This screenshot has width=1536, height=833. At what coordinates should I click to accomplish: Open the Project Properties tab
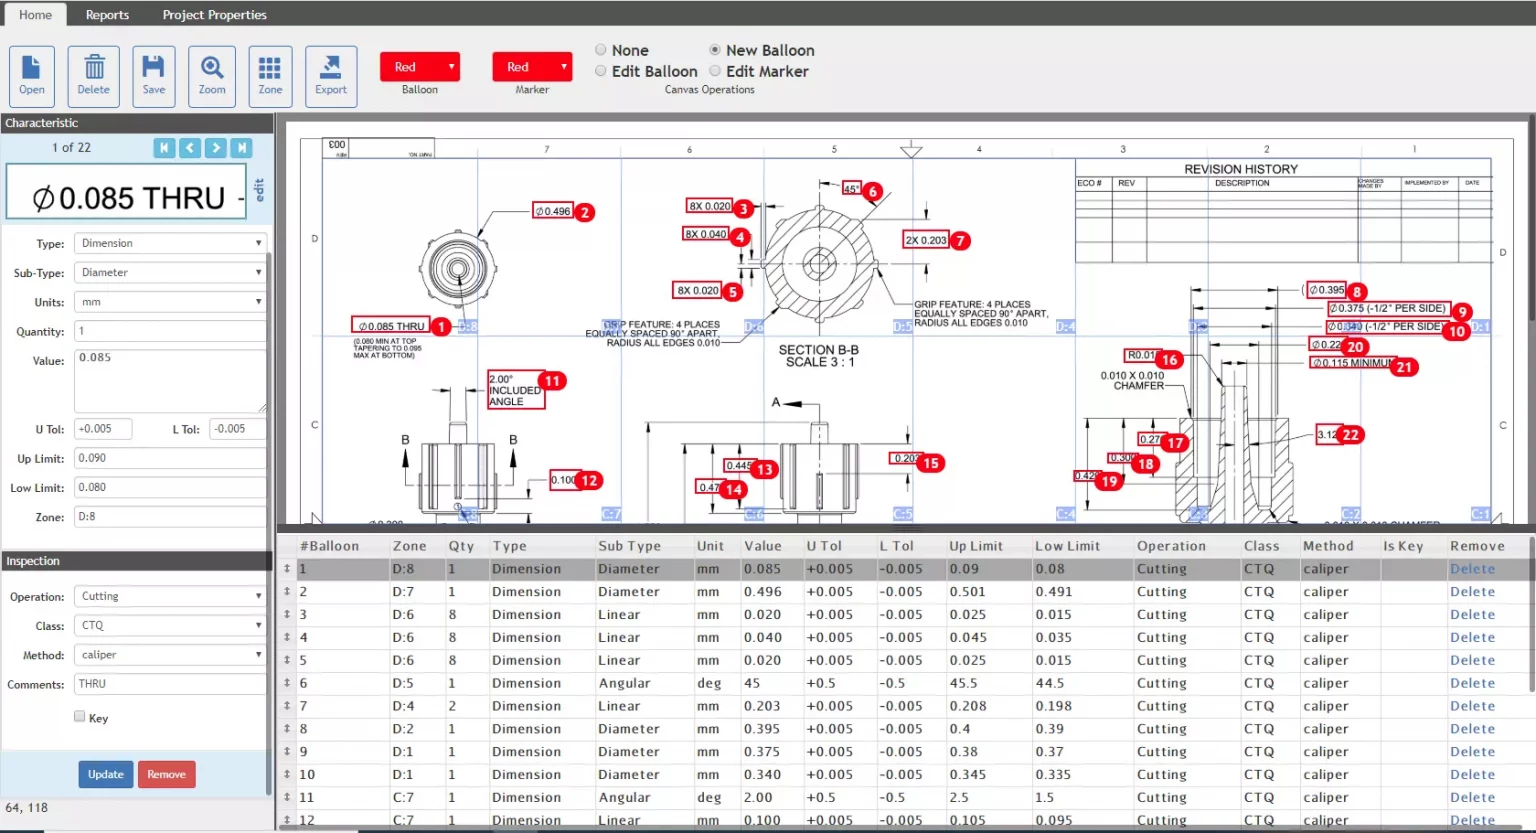(214, 15)
